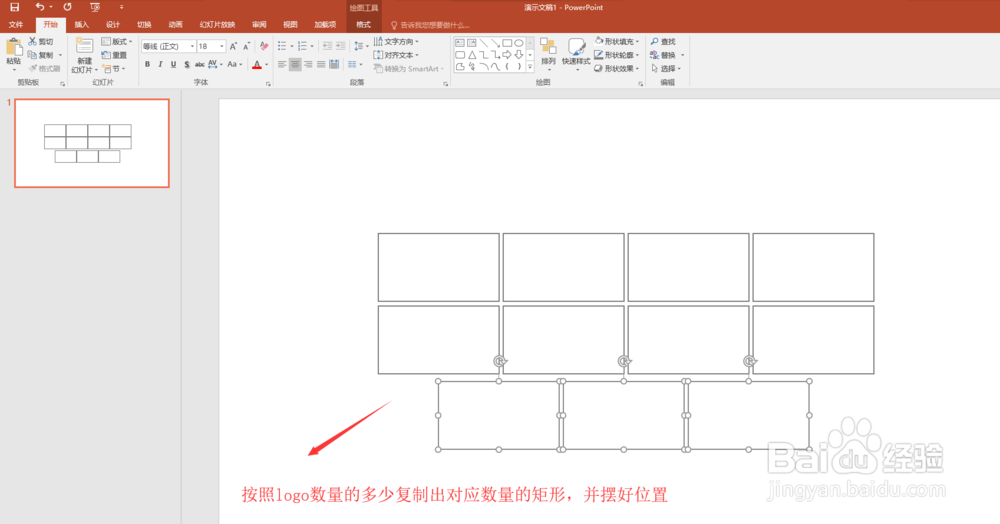Open the 文件 file tab
This screenshot has width=1000, height=524.
(x=16, y=25)
